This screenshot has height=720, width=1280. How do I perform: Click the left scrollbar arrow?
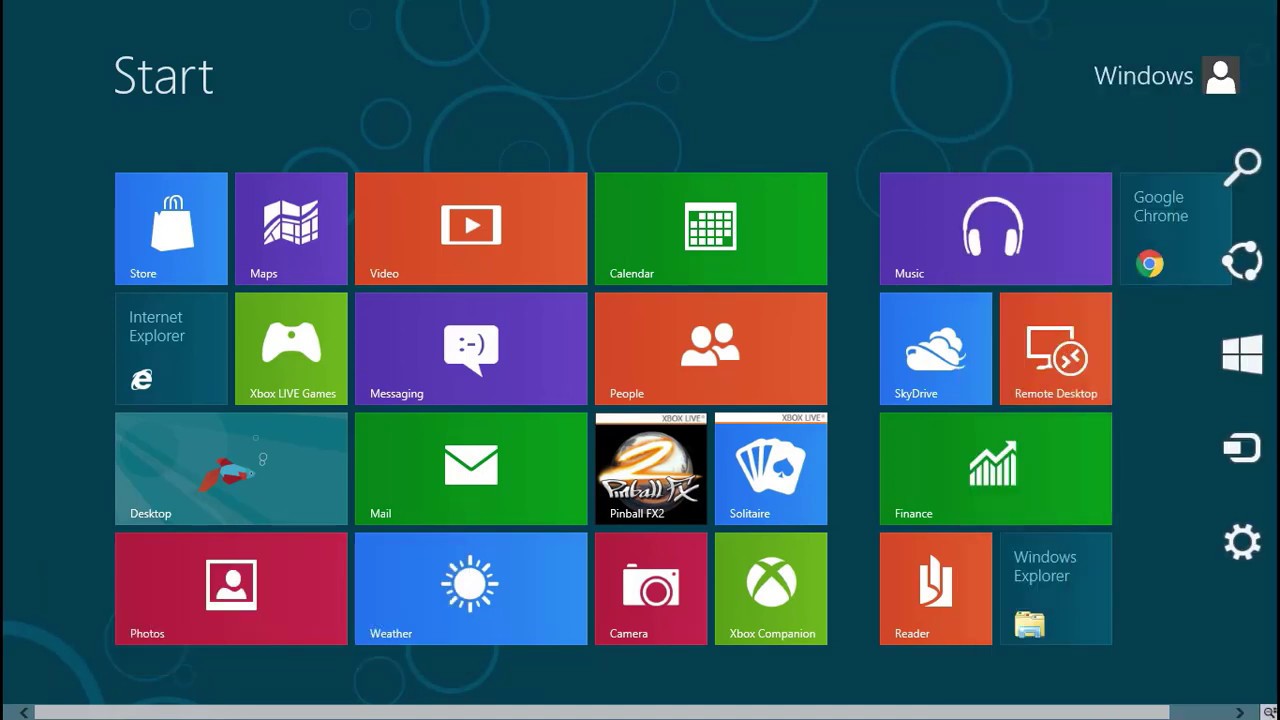tap(24, 713)
